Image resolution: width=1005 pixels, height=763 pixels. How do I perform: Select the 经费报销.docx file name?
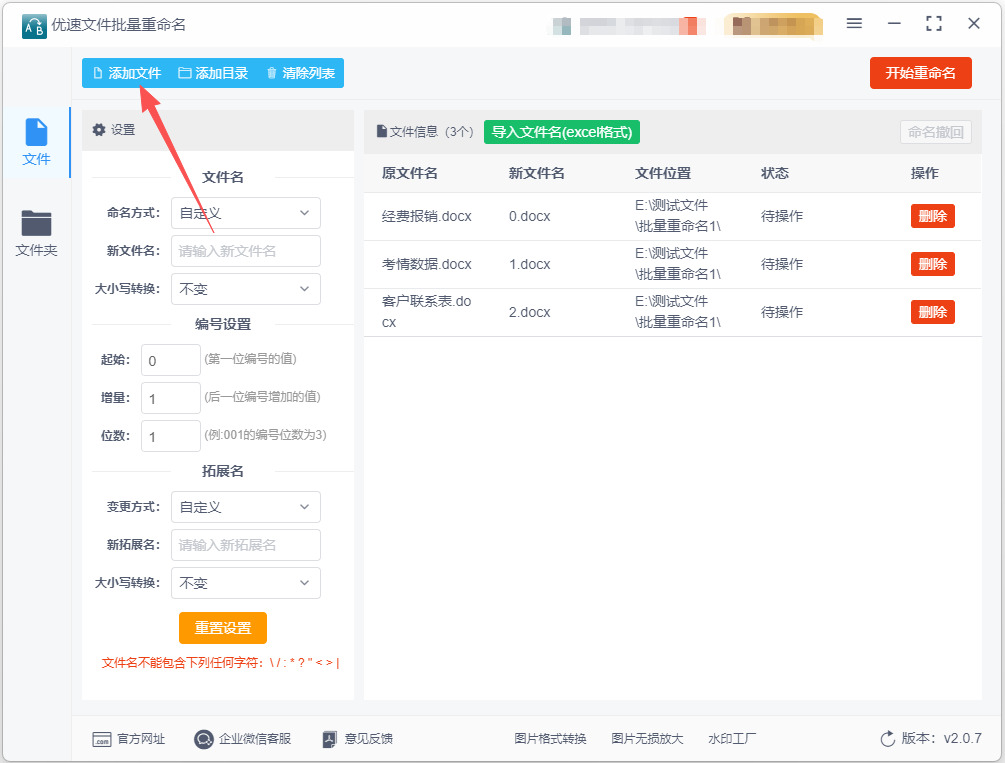(426, 217)
